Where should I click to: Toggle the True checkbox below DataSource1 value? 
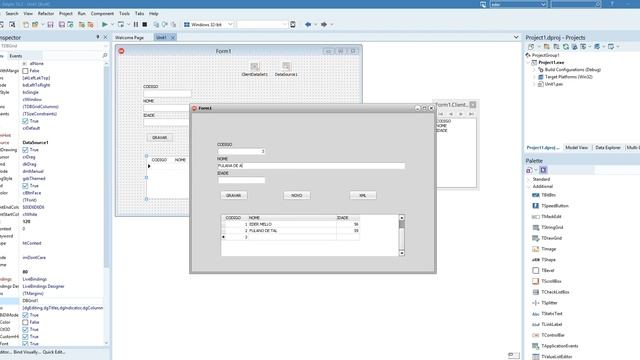tap(25, 150)
